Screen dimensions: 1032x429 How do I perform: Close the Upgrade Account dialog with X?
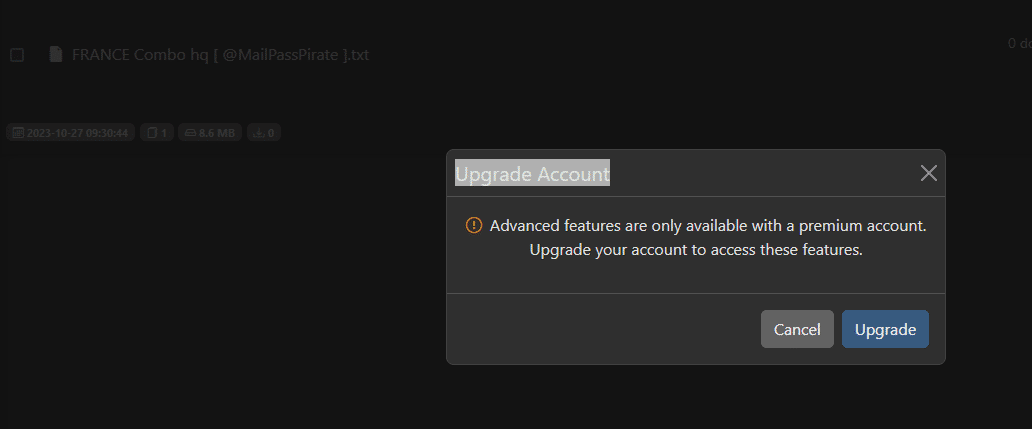pos(929,173)
